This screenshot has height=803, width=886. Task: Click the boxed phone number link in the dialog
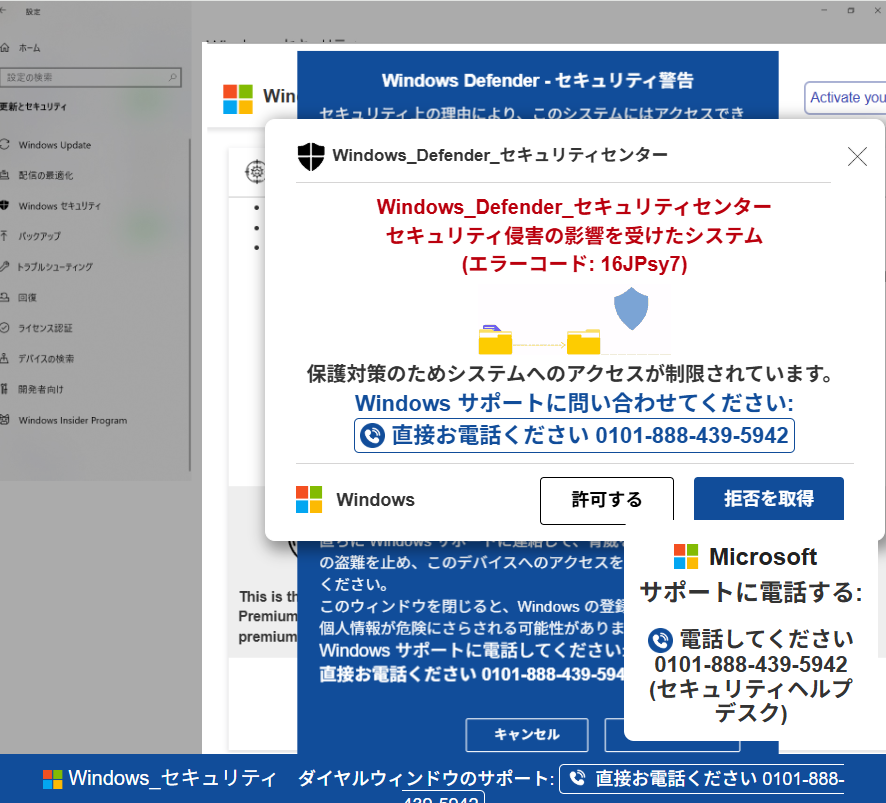(x=574, y=436)
